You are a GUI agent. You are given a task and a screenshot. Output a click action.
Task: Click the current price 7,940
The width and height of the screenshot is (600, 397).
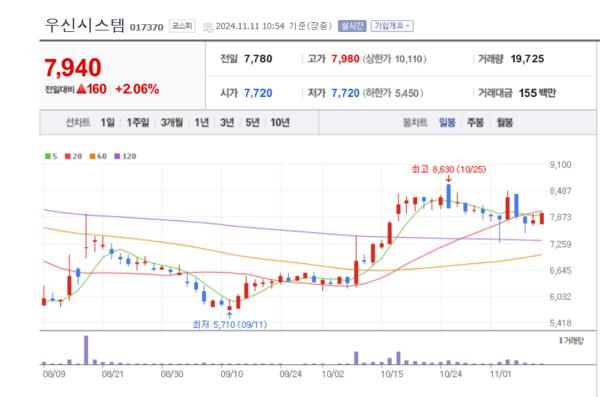73,68
